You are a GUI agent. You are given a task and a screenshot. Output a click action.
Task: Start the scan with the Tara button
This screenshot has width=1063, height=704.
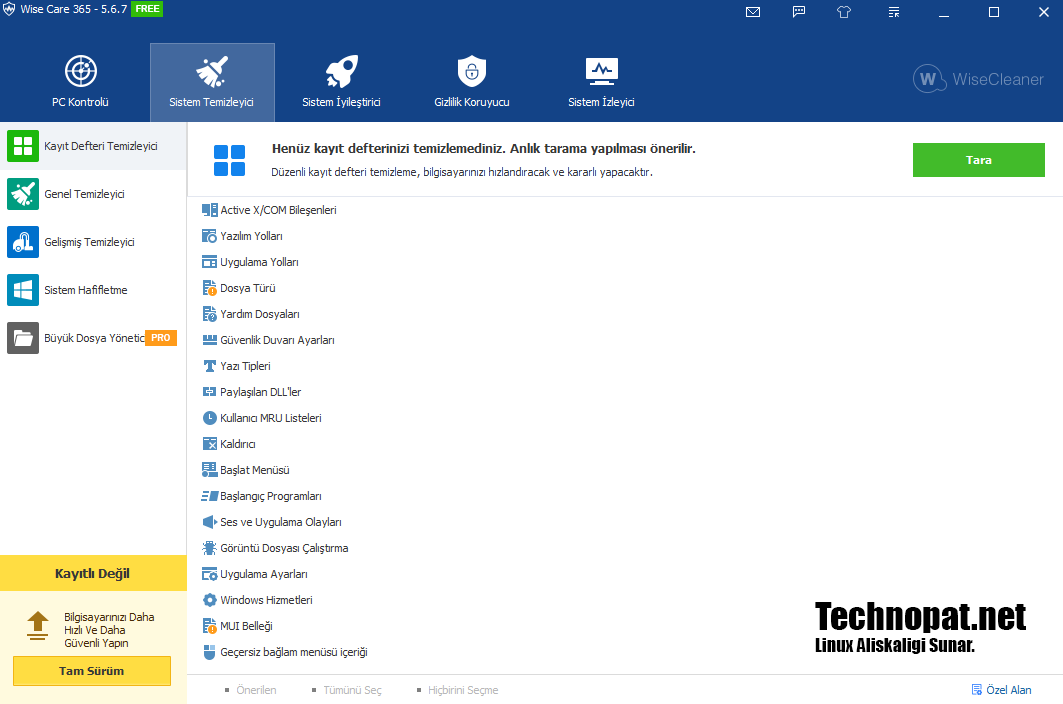pyautogui.click(x=978, y=160)
